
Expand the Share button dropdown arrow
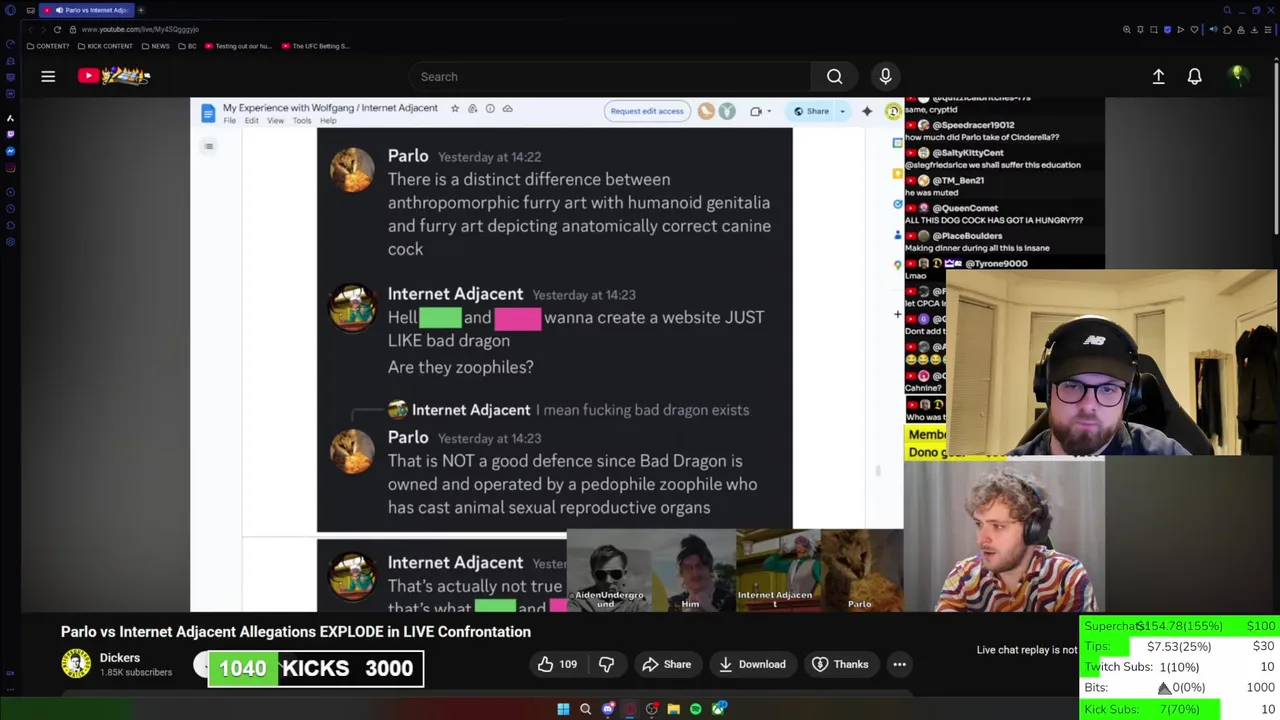842,111
